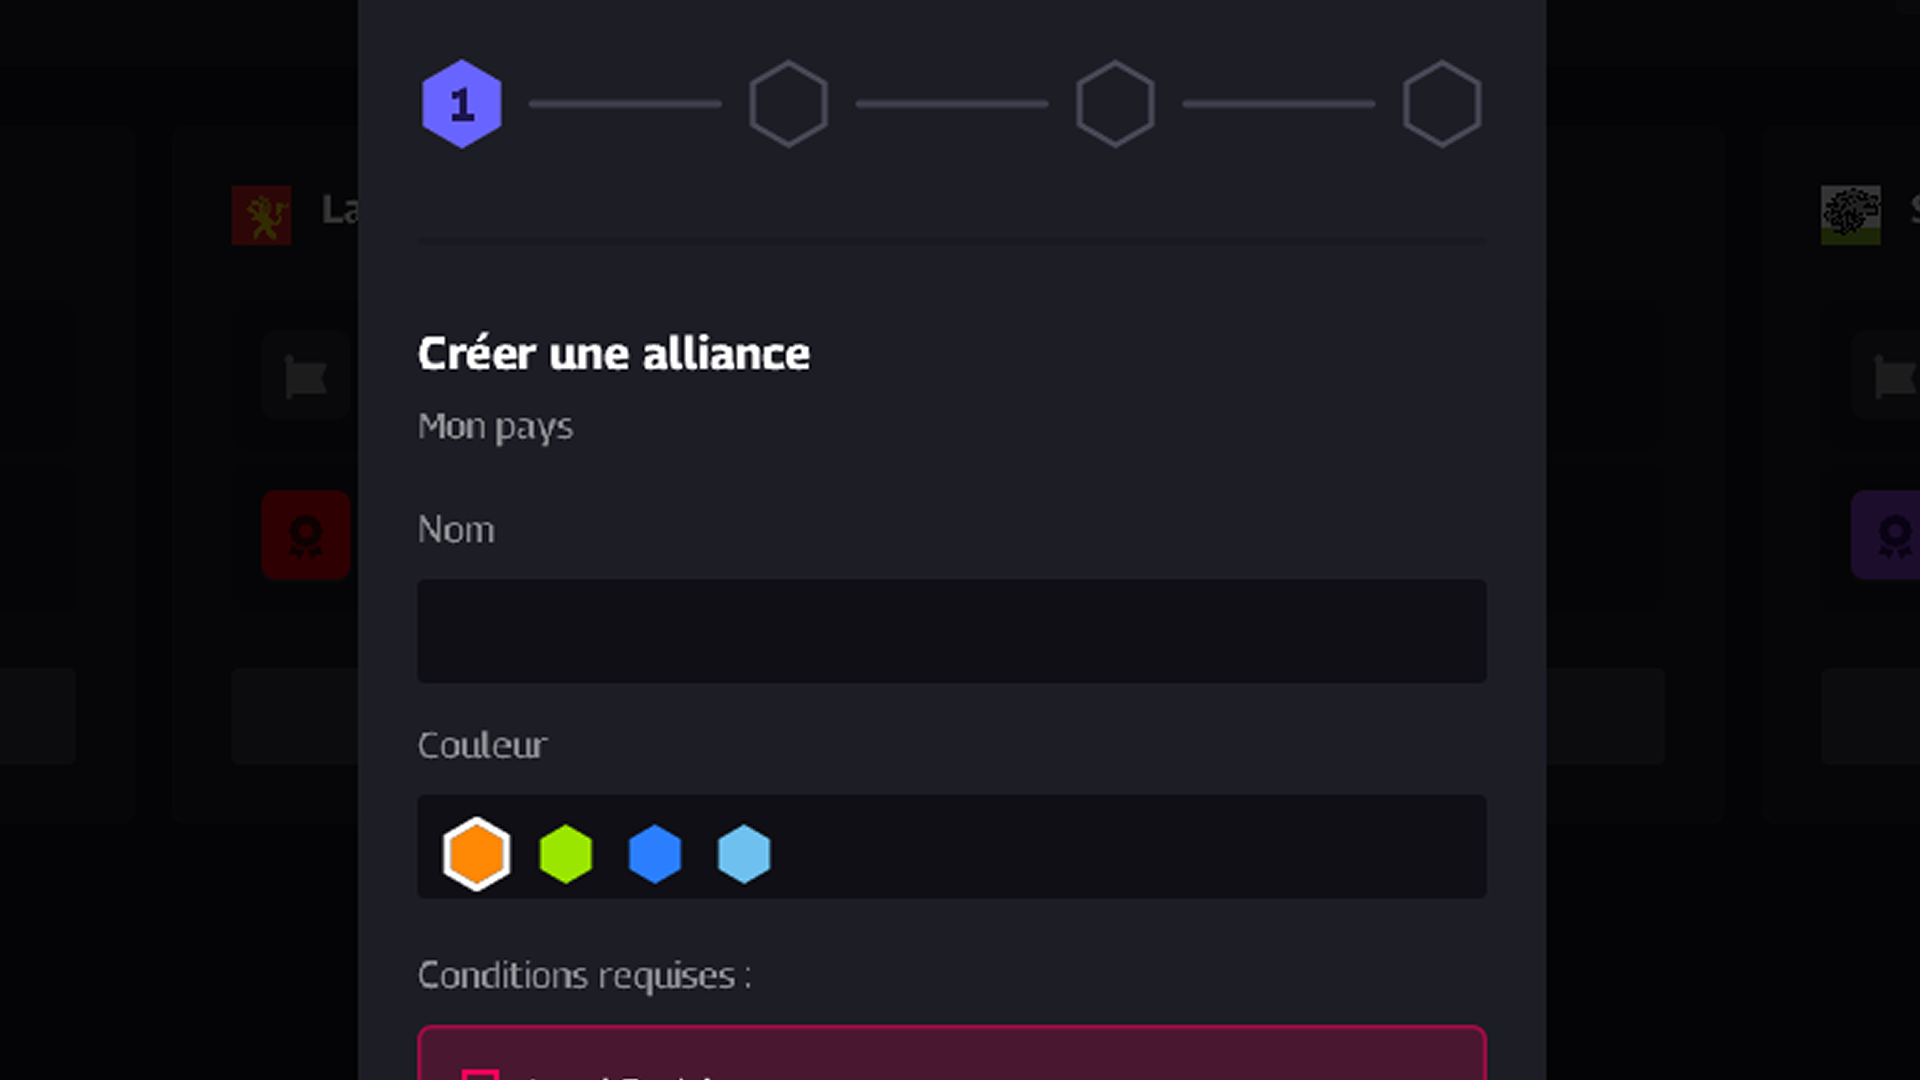This screenshot has width=1920, height=1080.
Task: Click inside the Nom input field
Action: point(951,631)
